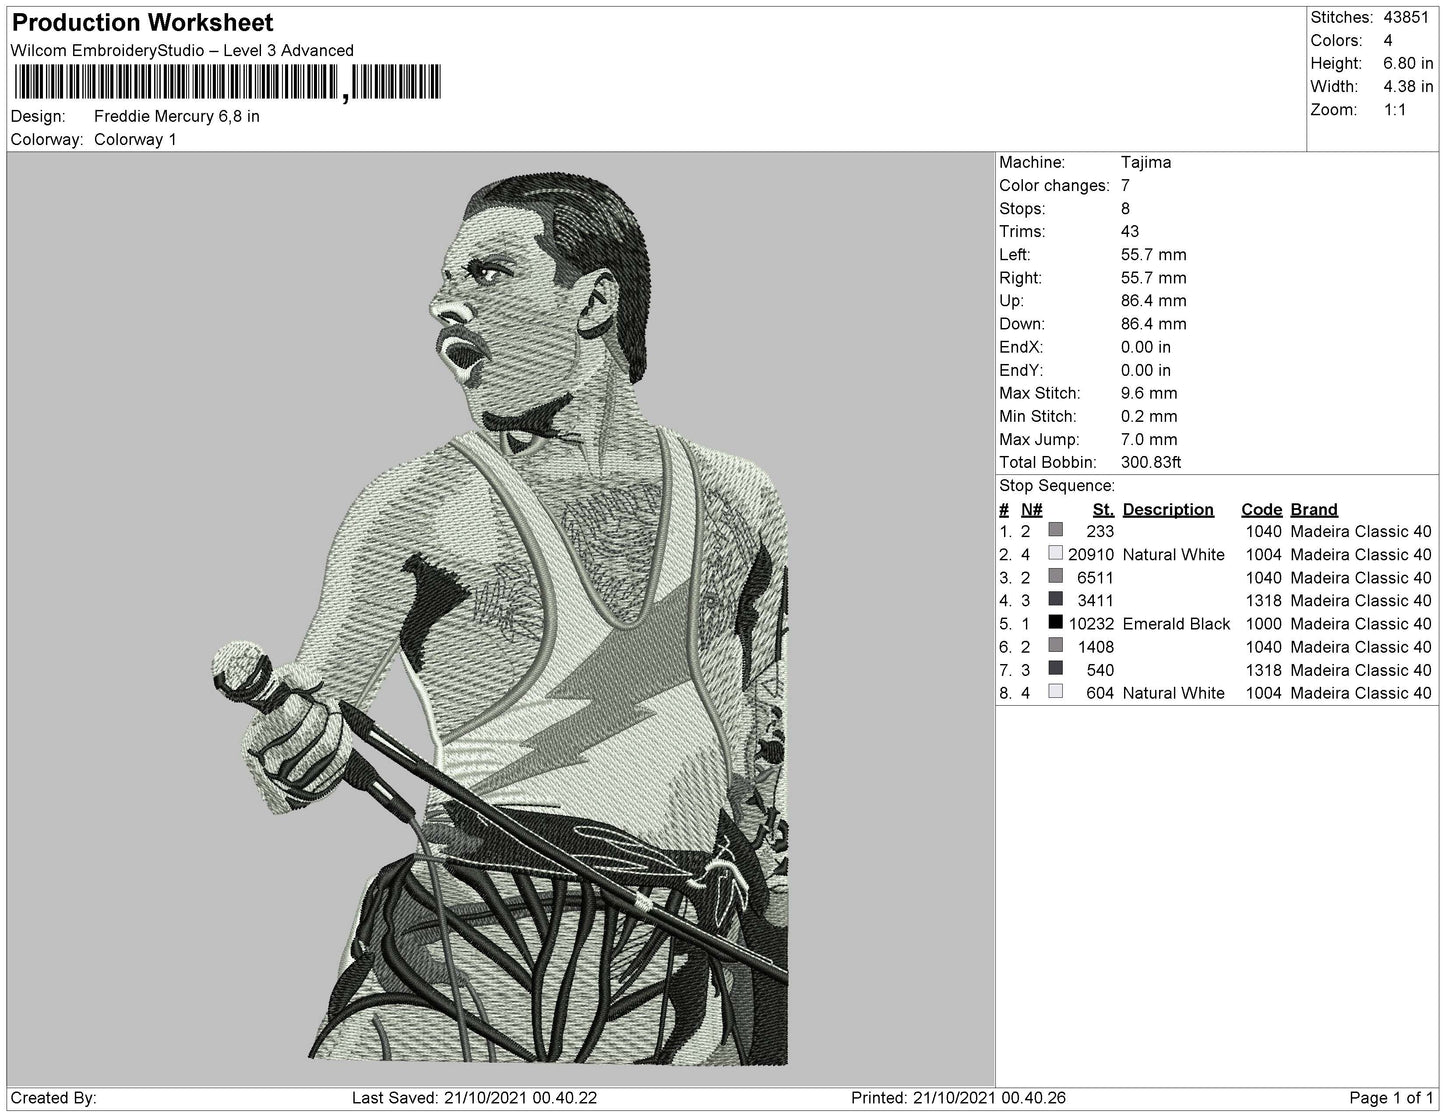Click the 'St.' column header

click(1103, 509)
